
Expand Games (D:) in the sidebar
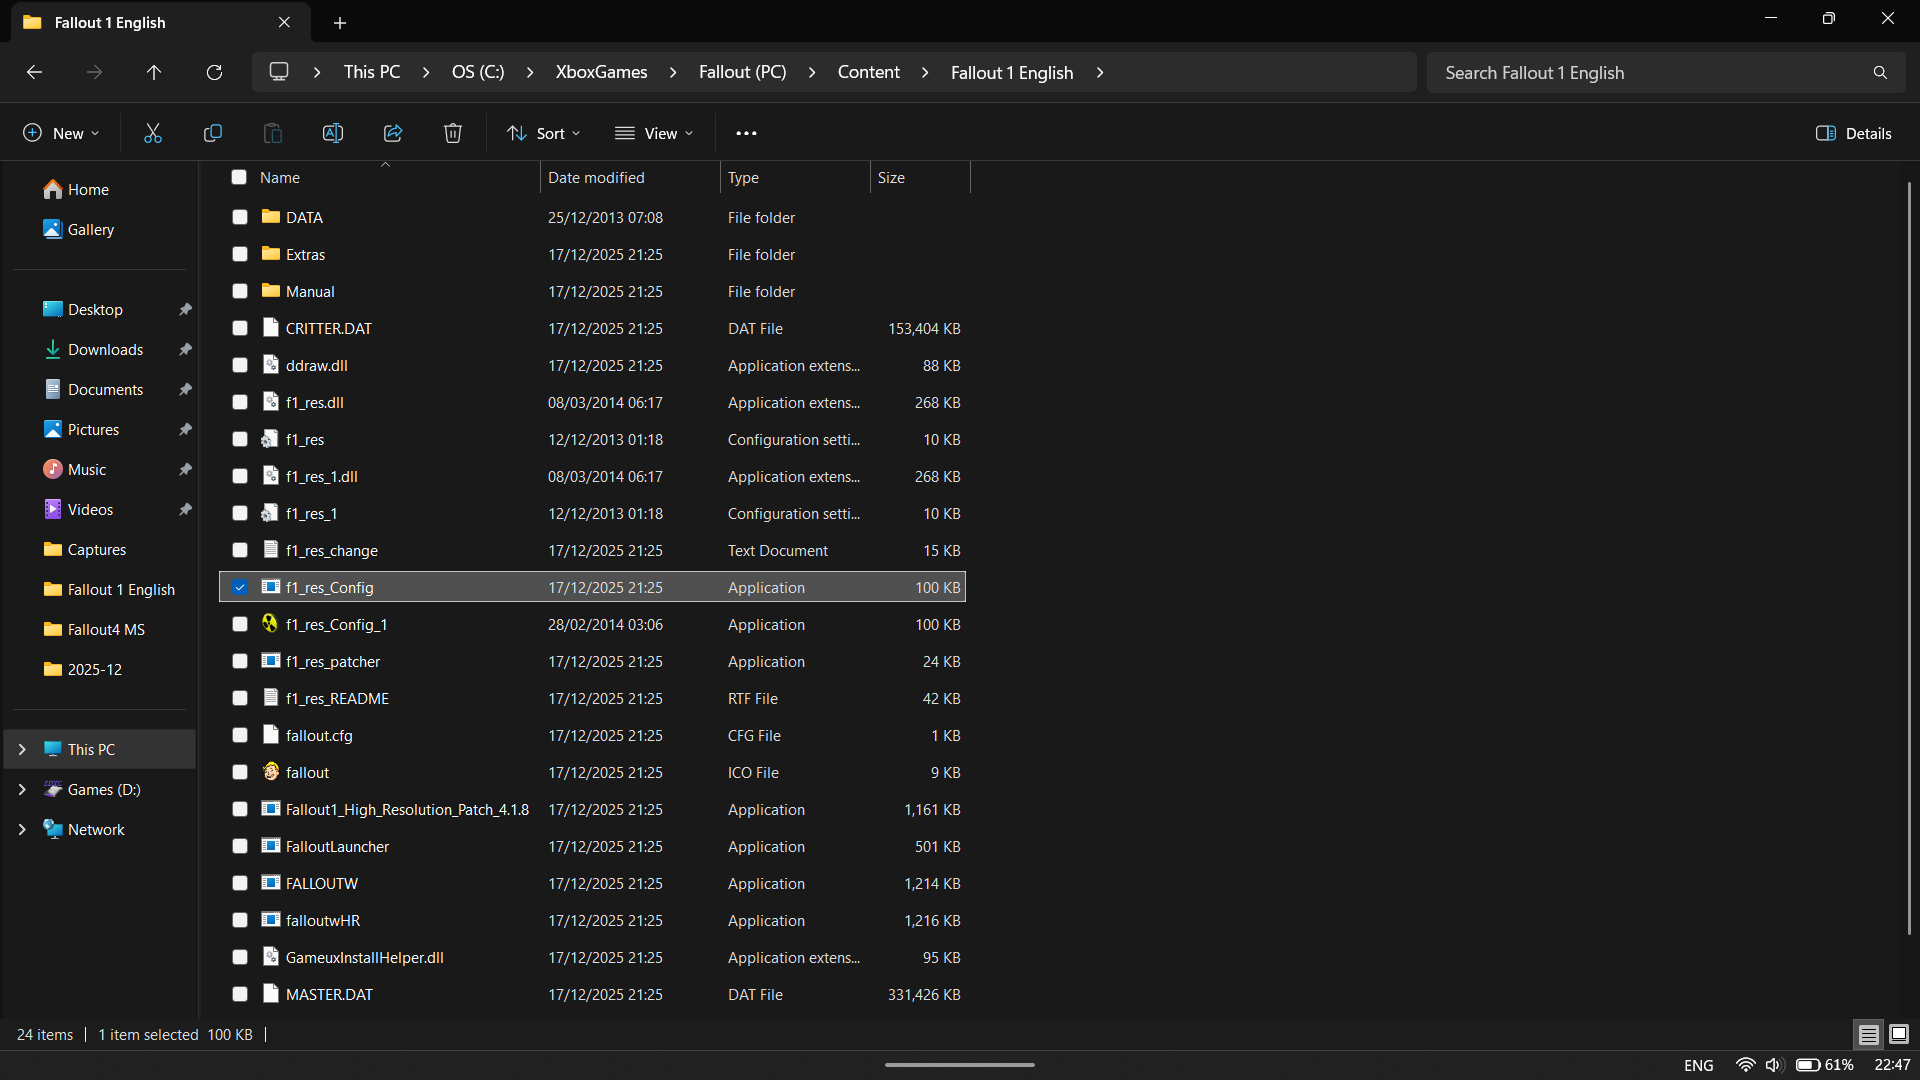[22, 789]
